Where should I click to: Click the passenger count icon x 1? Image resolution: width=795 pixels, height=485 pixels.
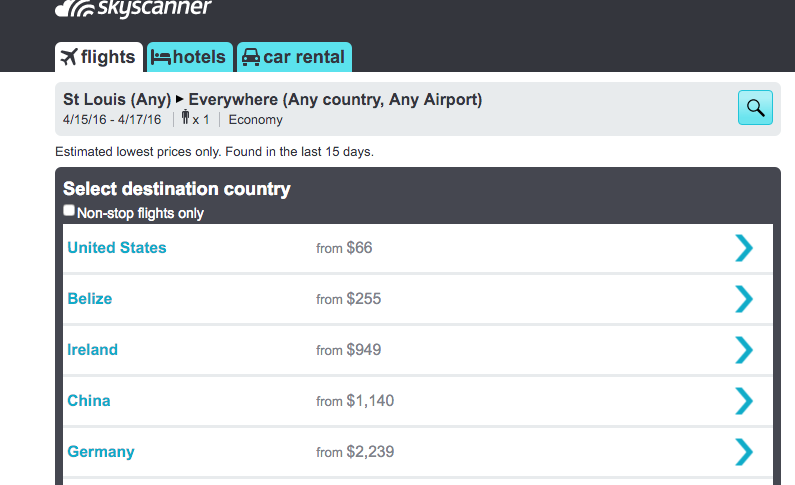[195, 119]
